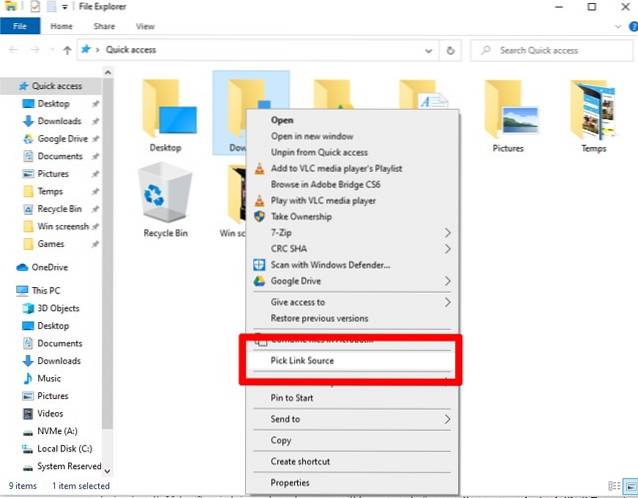The width and height of the screenshot is (638, 498).
Task: Click the pin icon next to sidebar Temps
Action: click(95, 191)
